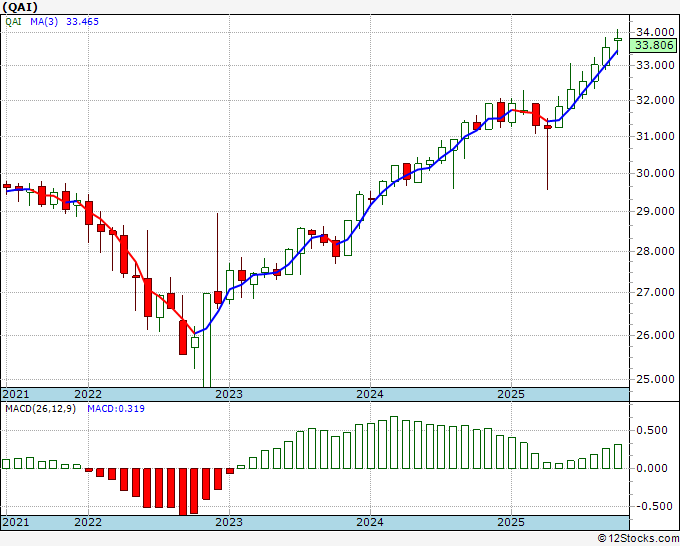Select the 32.000 price axis label

[x=655, y=100]
